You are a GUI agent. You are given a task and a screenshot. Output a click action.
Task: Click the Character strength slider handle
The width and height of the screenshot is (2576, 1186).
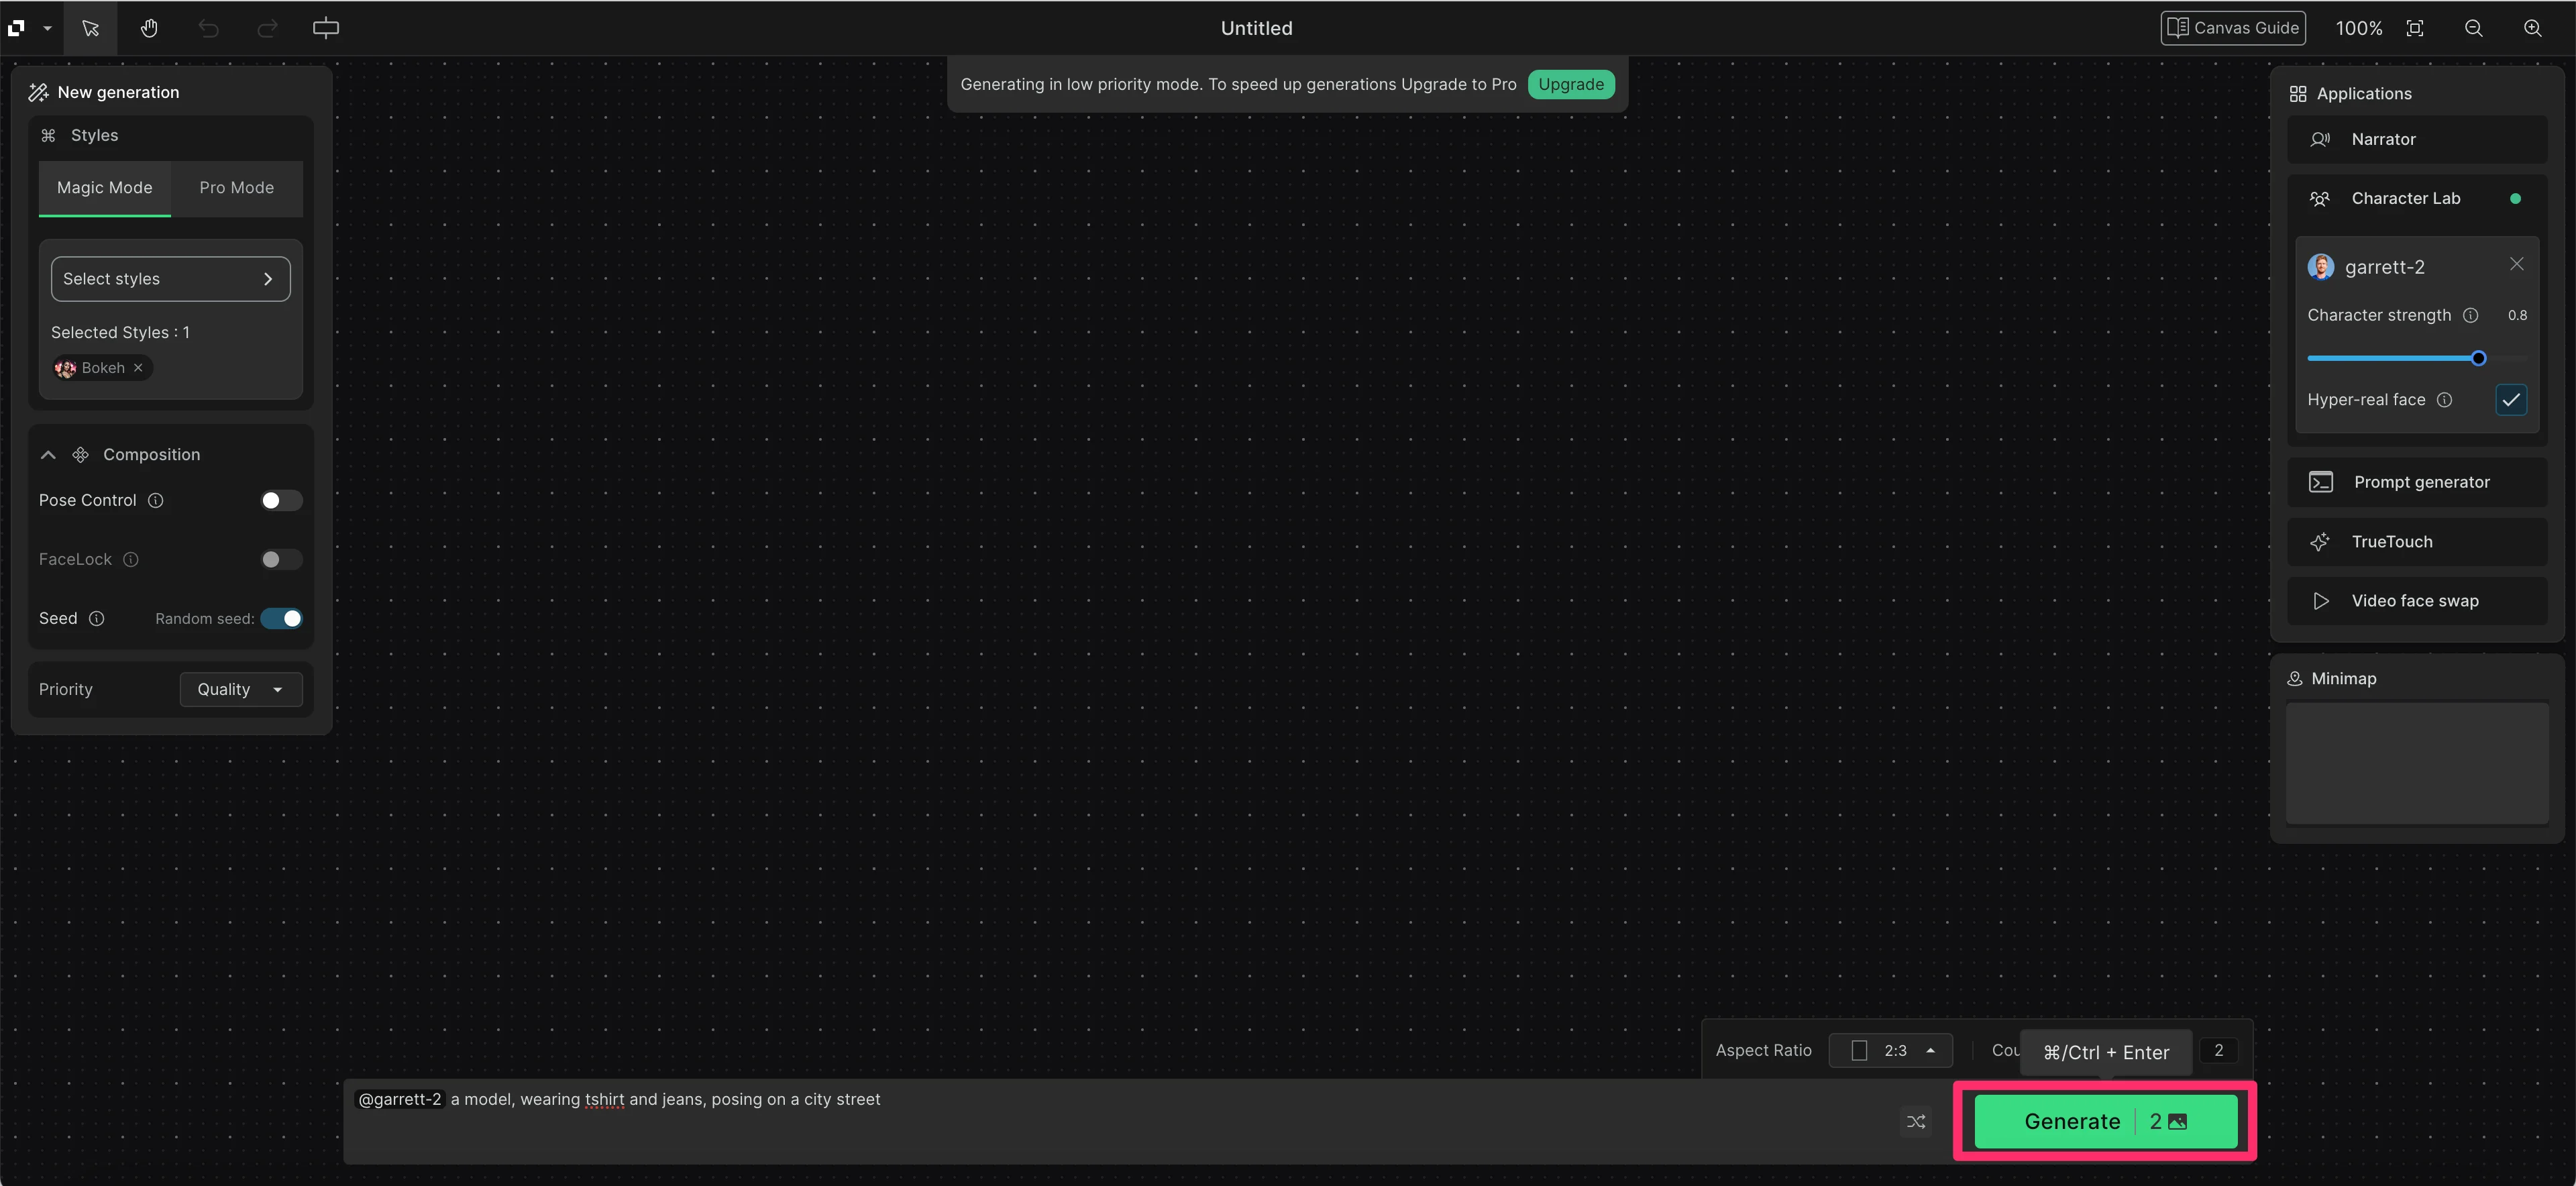pos(2478,358)
